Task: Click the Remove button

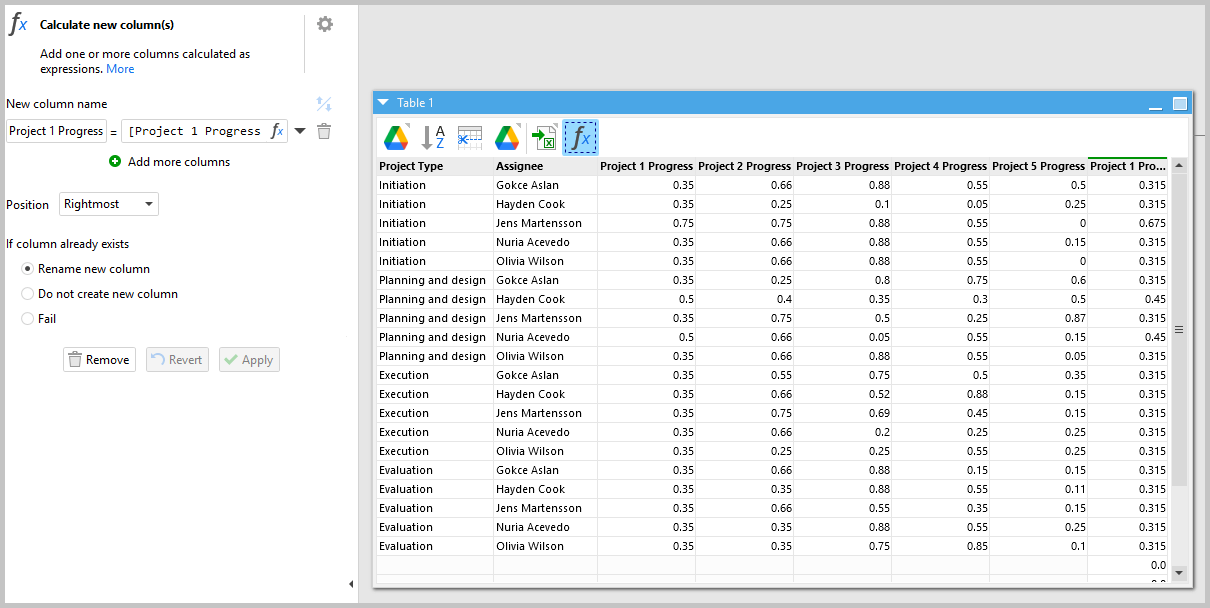Action: click(x=99, y=360)
